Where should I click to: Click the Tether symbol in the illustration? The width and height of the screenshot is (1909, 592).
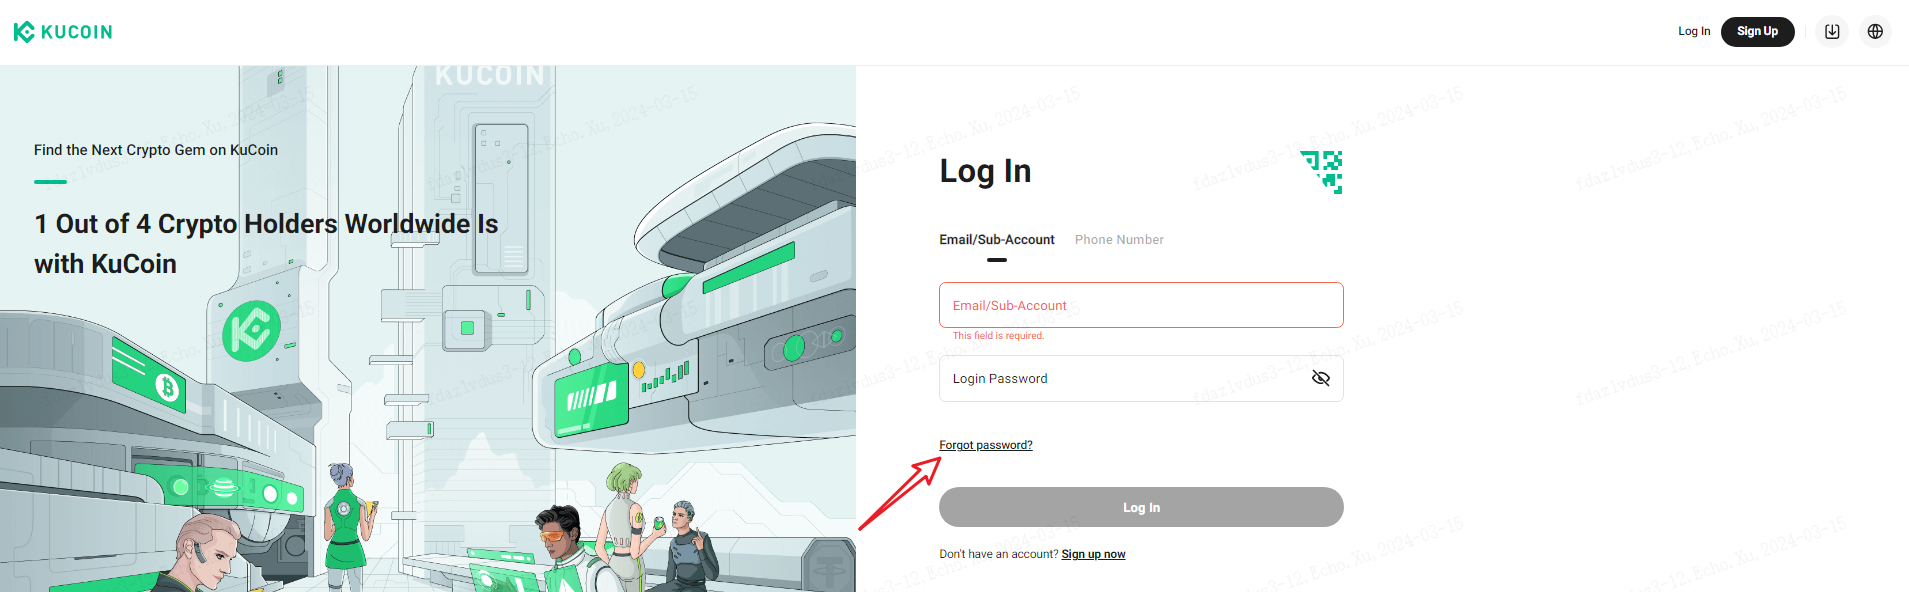coord(829,568)
